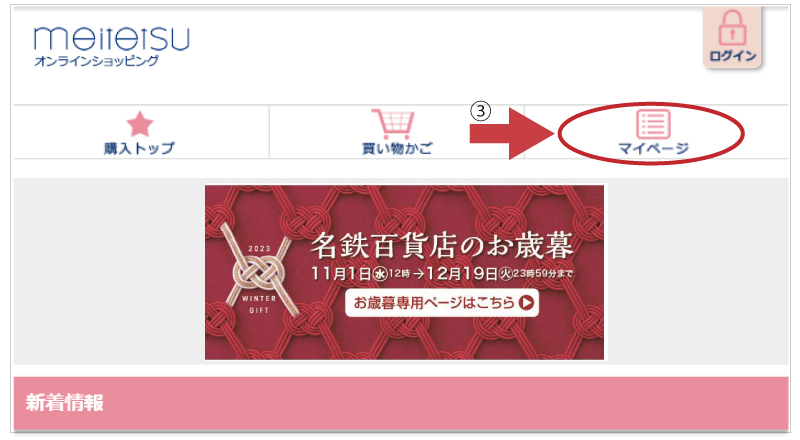The image size is (800, 440).
Task: Click the ログイン button label
Action: coord(733,56)
